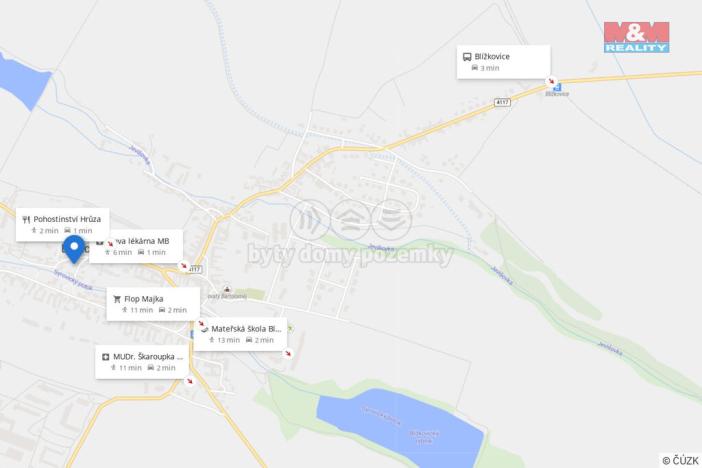Click the school icon next to Mateřská škola

click(205, 329)
